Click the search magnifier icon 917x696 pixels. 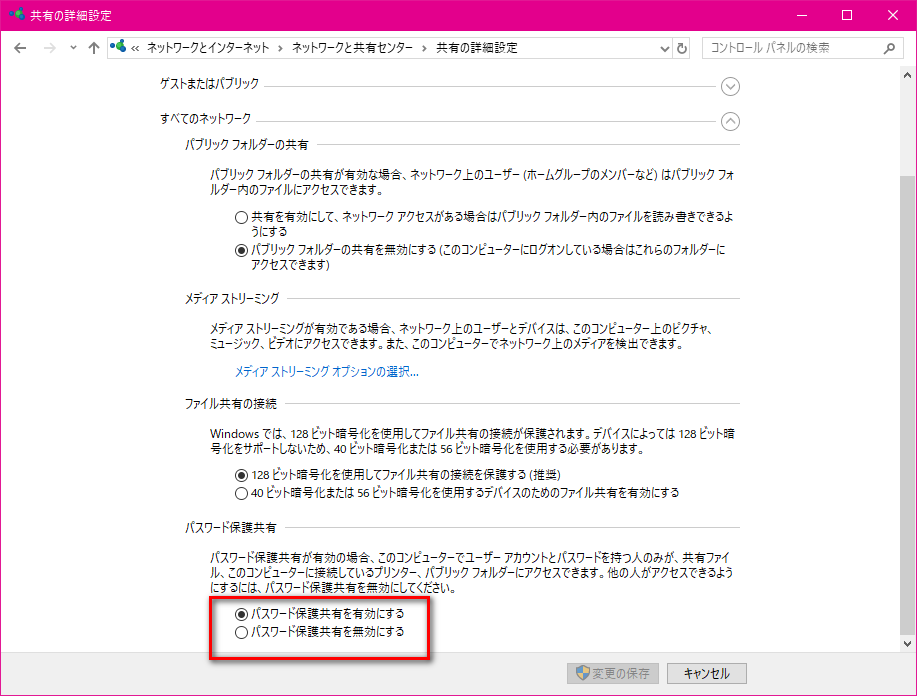pos(889,48)
